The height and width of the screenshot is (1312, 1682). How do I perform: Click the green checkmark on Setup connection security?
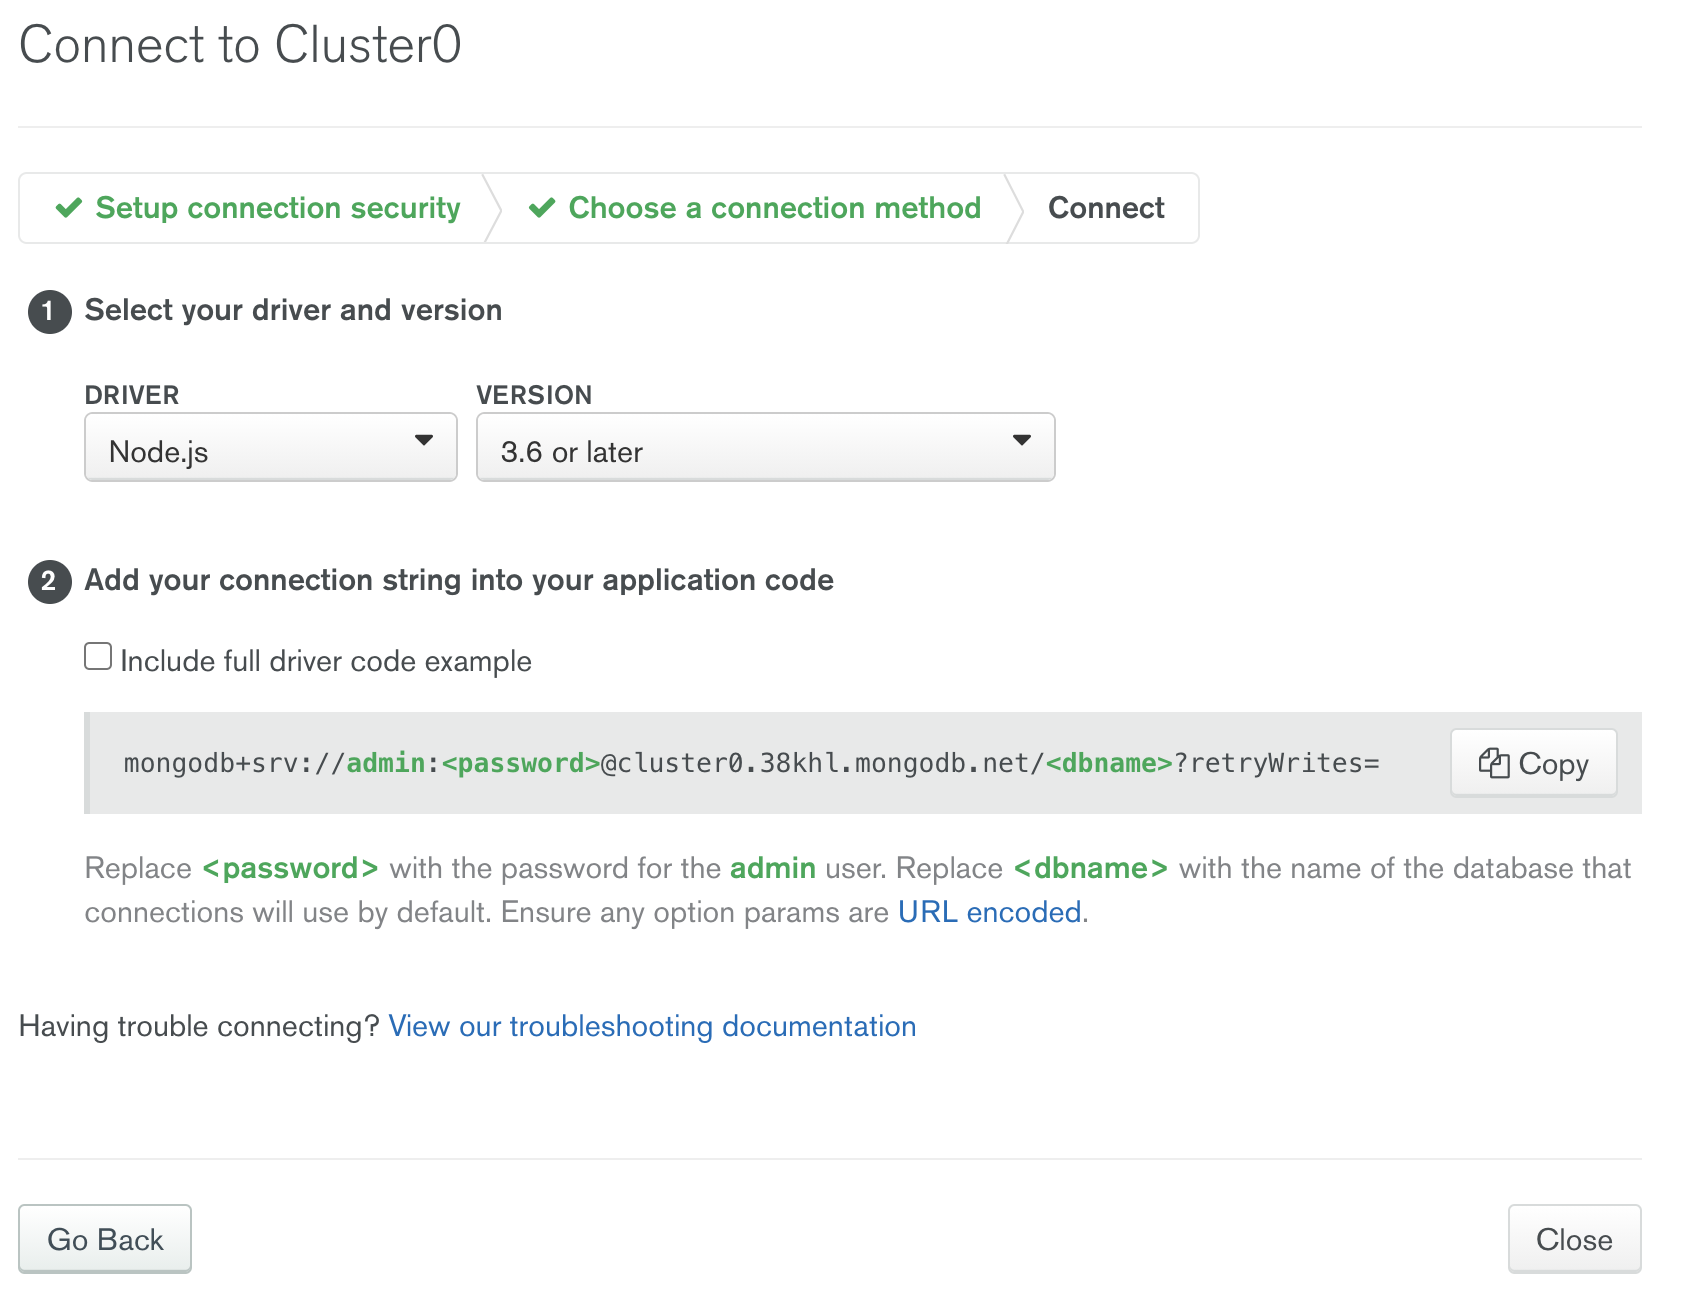coord(69,208)
